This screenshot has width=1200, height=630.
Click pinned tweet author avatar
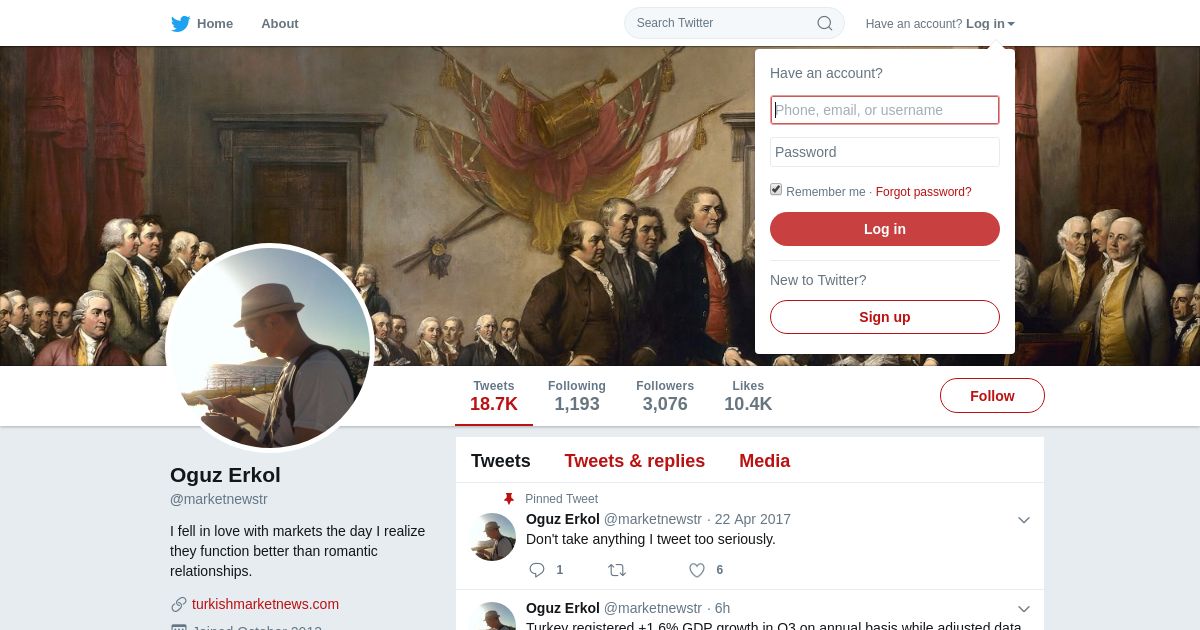click(x=493, y=537)
